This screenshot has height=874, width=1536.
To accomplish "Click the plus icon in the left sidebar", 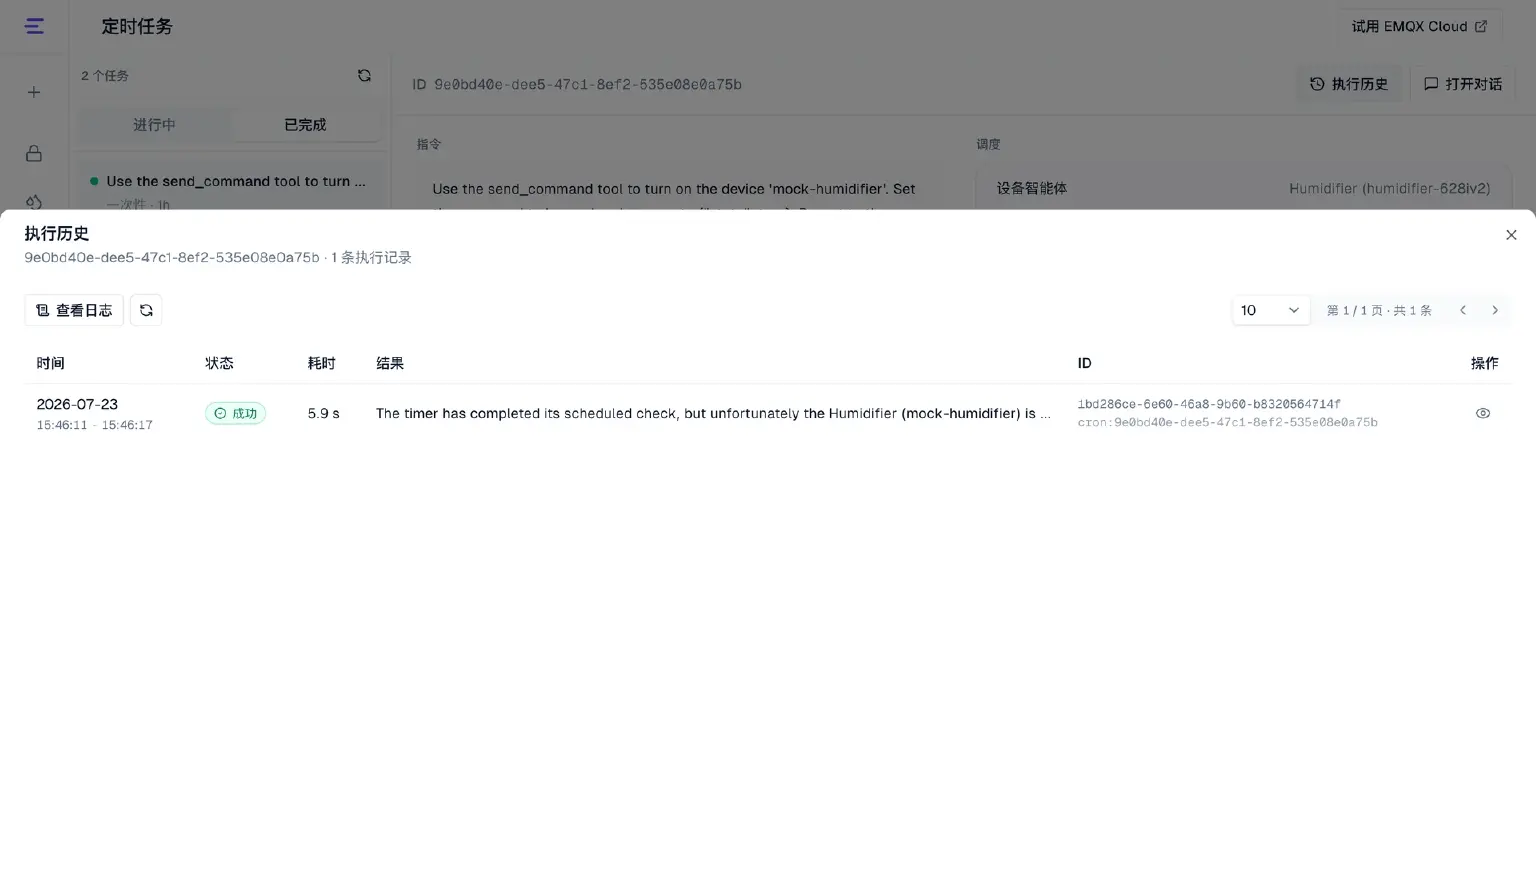I will coord(34,92).
